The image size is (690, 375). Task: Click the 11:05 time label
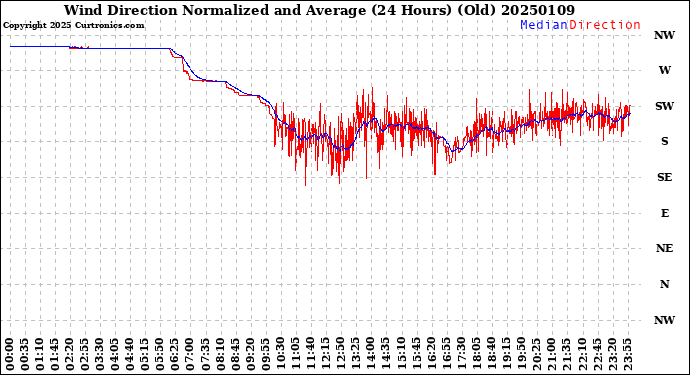pos(296,355)
